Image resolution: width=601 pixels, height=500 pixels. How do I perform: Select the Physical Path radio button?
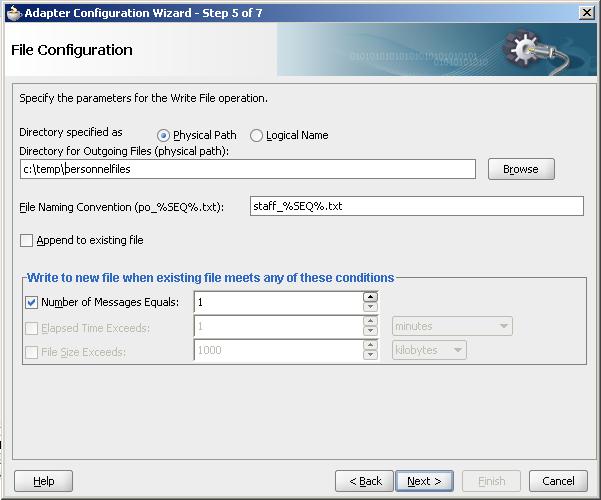(163, 135)
